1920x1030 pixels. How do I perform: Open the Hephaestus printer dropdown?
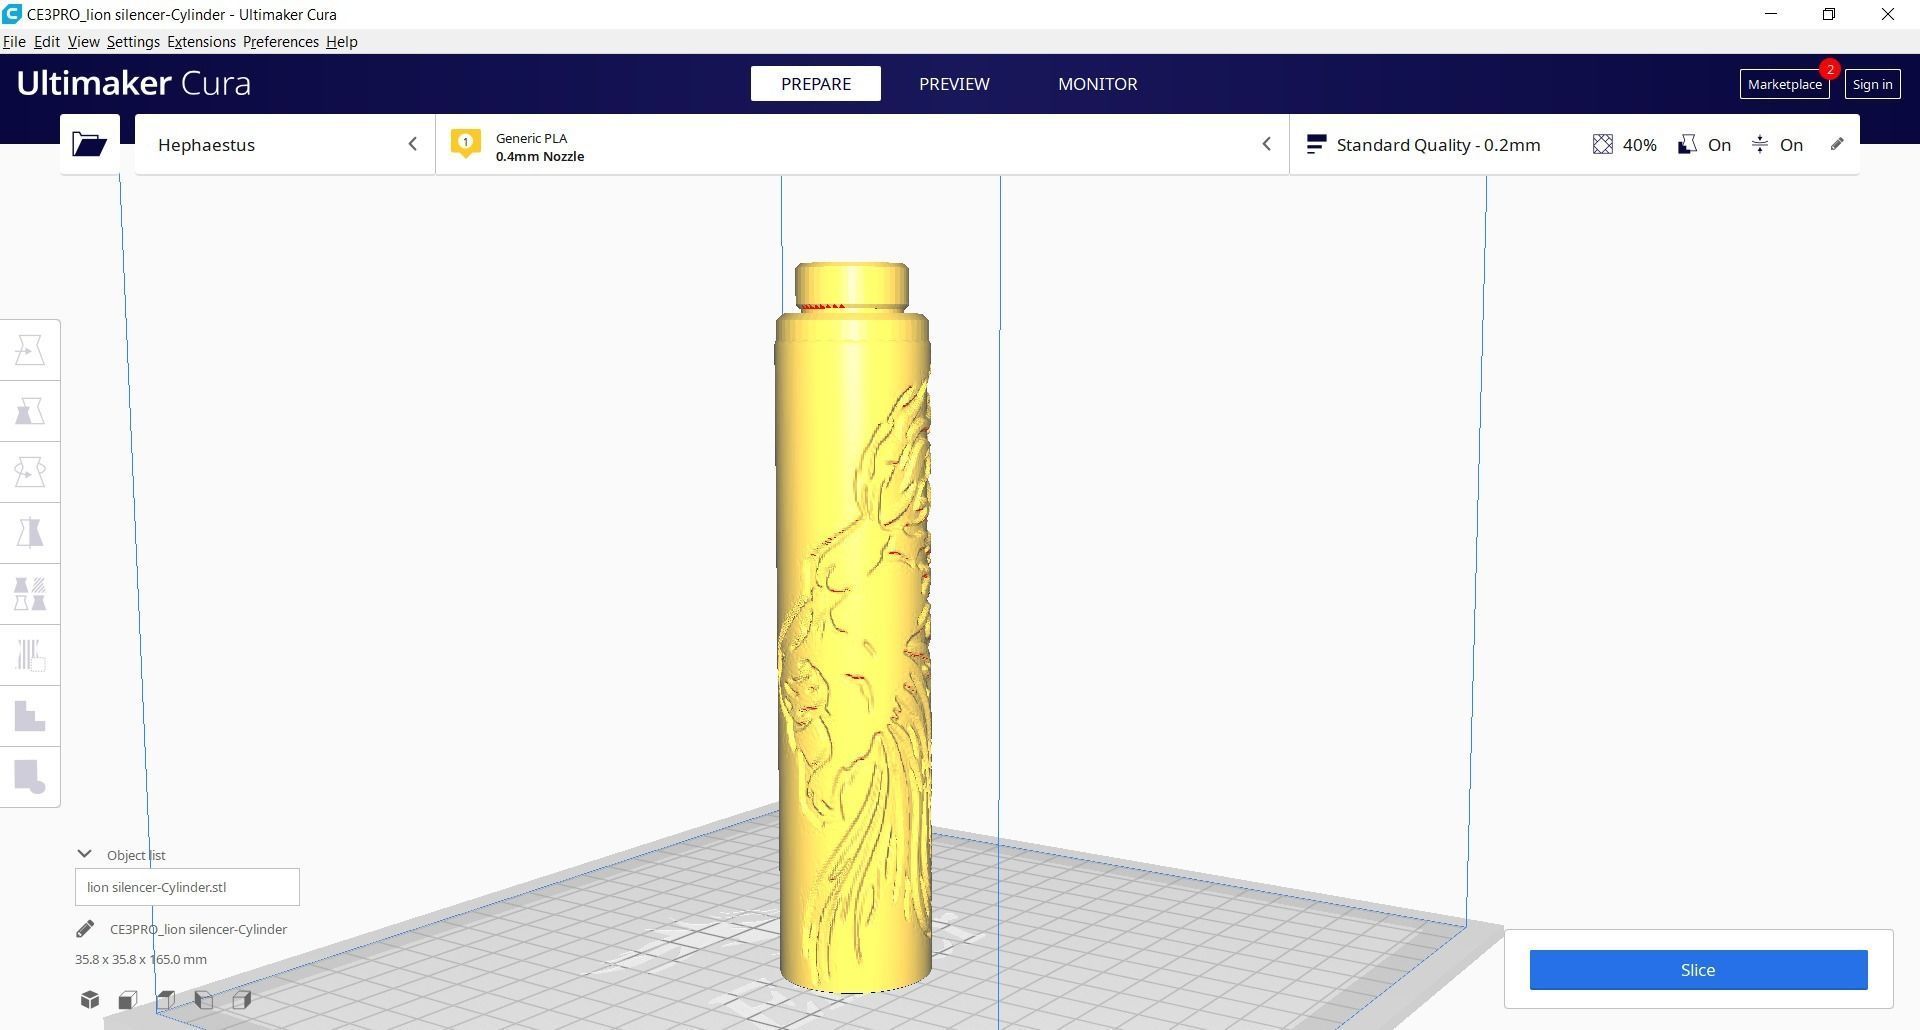[285, 145]
